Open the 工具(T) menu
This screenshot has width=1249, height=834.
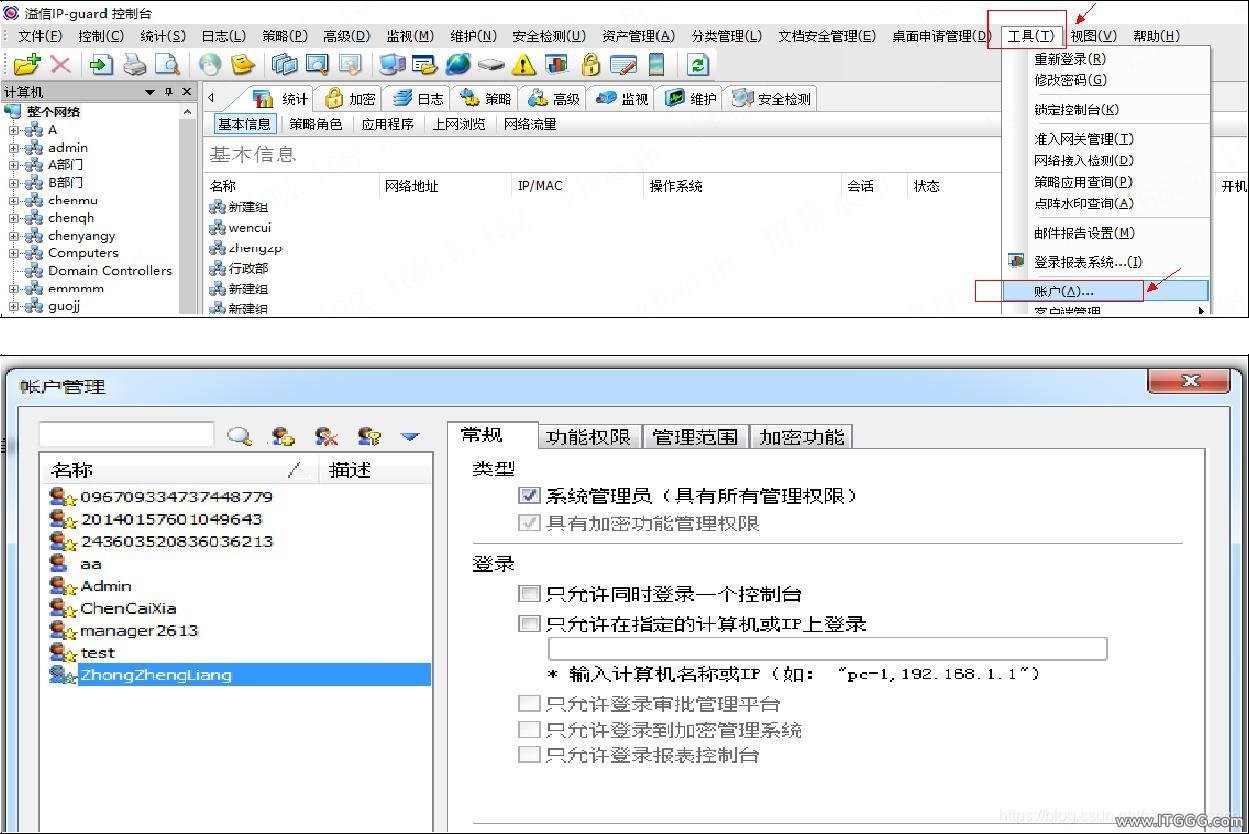[1030, 36]
